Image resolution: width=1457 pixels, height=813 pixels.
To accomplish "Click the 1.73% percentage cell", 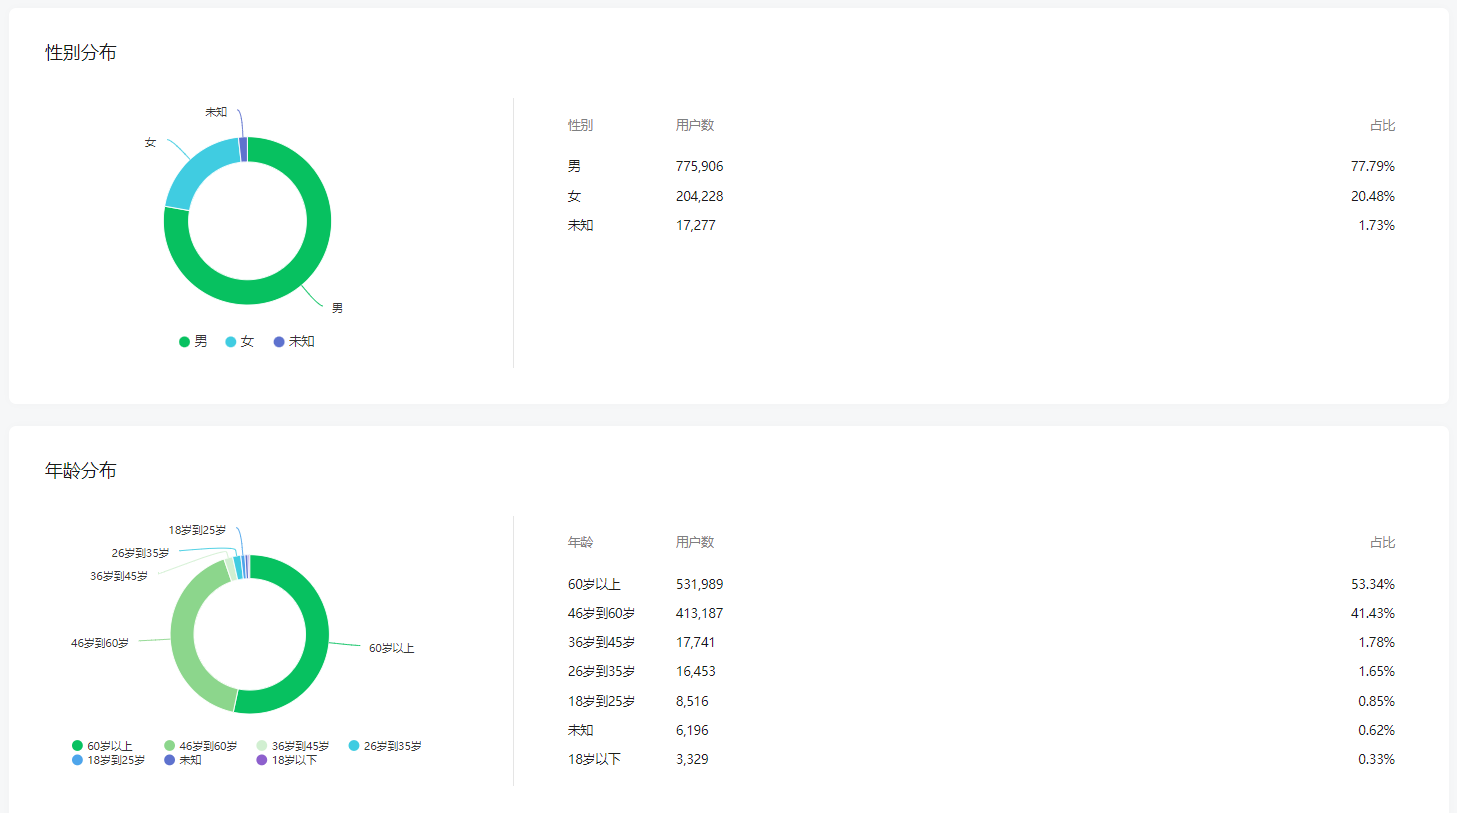I will (x=1376, y=225).
